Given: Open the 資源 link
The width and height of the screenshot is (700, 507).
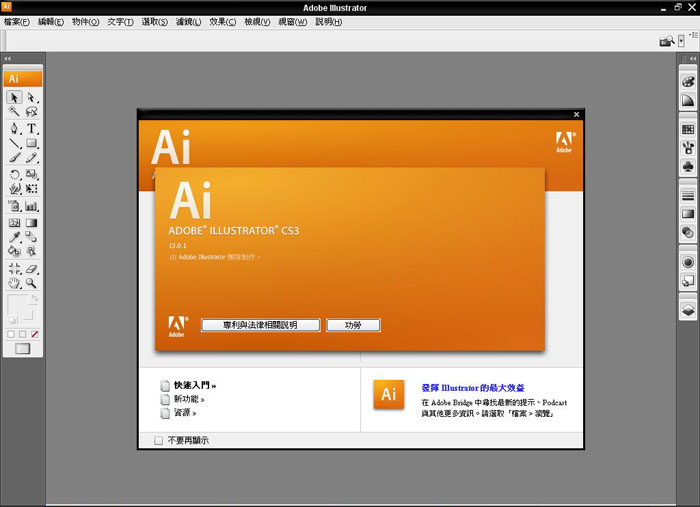Looking at the screenshot, I should pyautogui.click(x=185, y=413).
